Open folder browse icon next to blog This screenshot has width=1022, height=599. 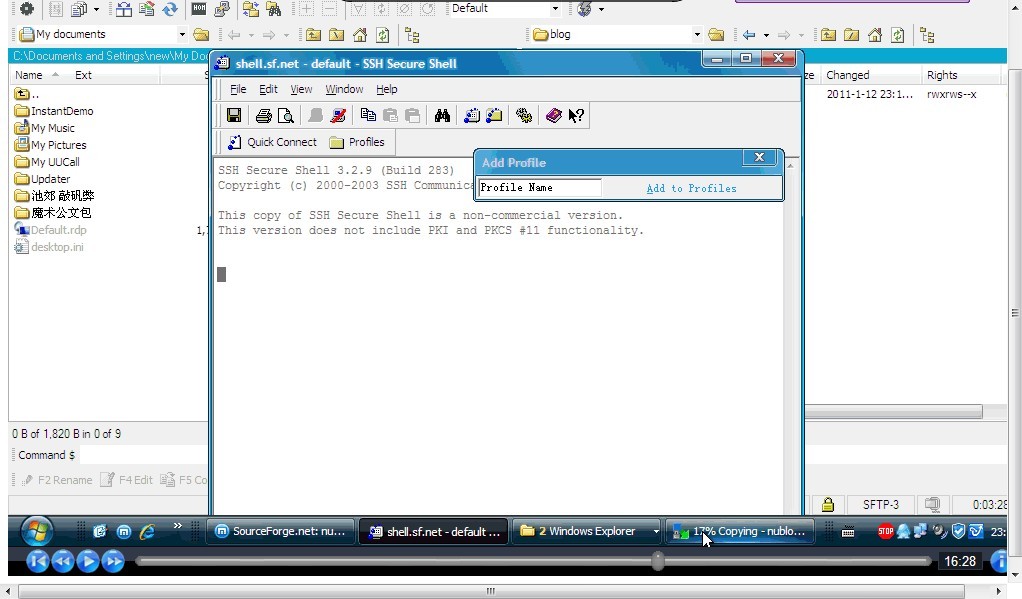[716, 35]
